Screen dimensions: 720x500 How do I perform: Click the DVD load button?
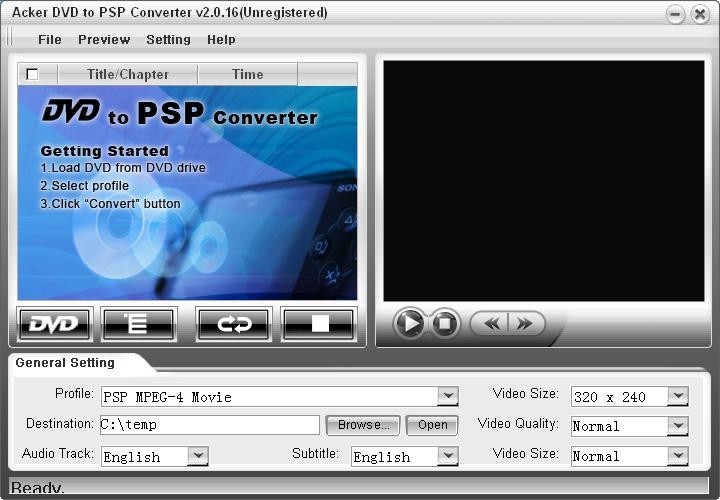[55, 324]
